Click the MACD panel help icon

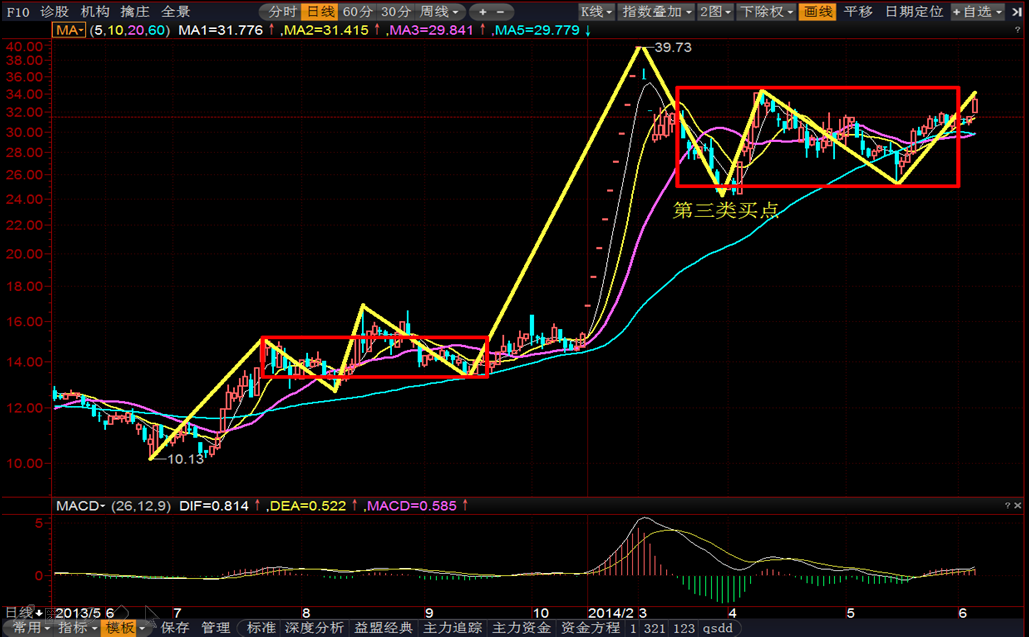click(1007, 505)
